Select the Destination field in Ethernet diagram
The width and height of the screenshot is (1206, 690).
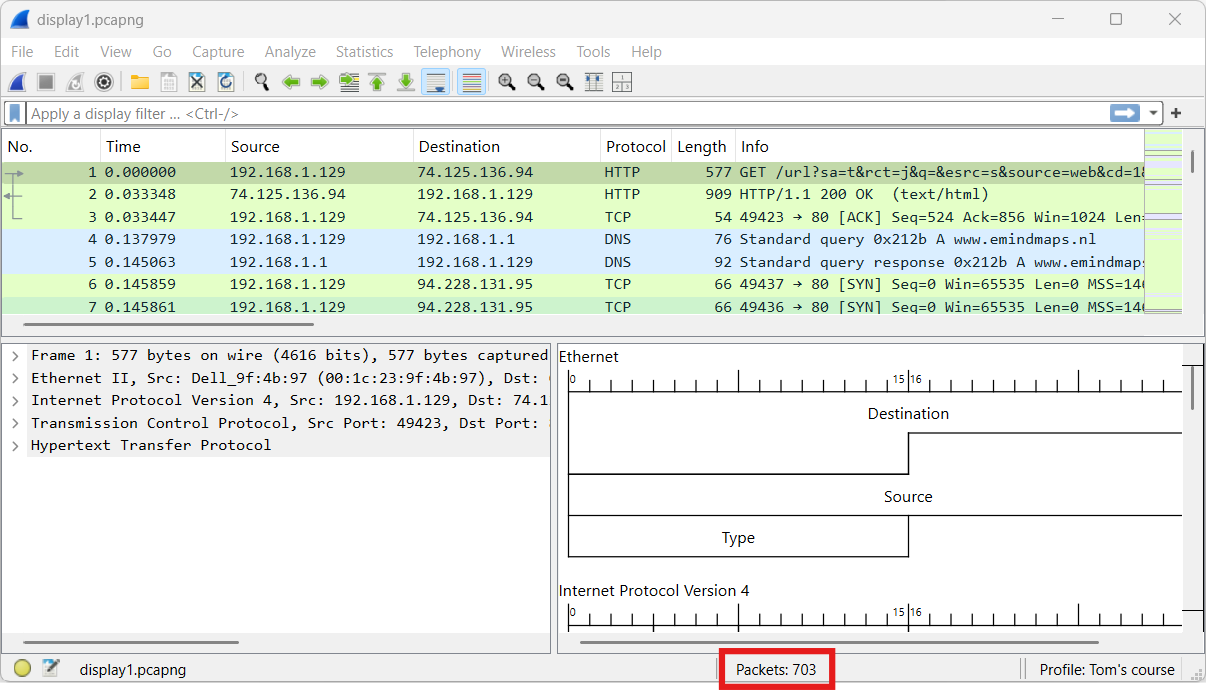(908, 413)
